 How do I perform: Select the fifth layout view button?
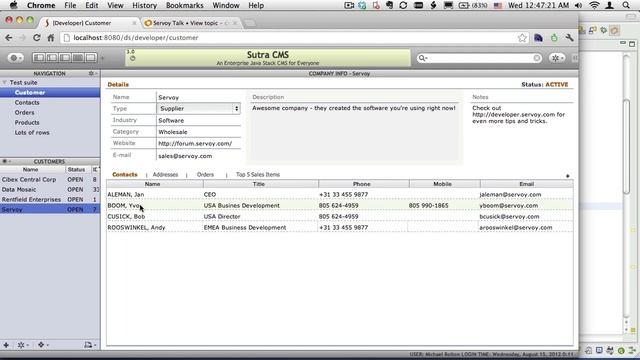(91, 58)
